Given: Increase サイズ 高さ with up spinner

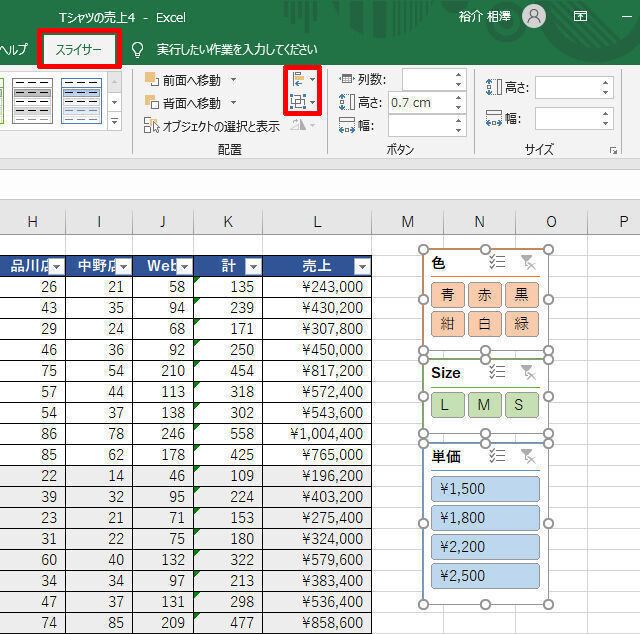Looking at the screenshot, I should pyautogui.click(x=605, y=83).
